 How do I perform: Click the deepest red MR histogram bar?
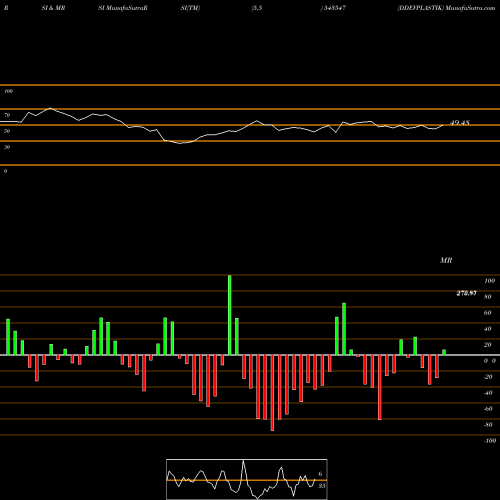tap(272, 393)
